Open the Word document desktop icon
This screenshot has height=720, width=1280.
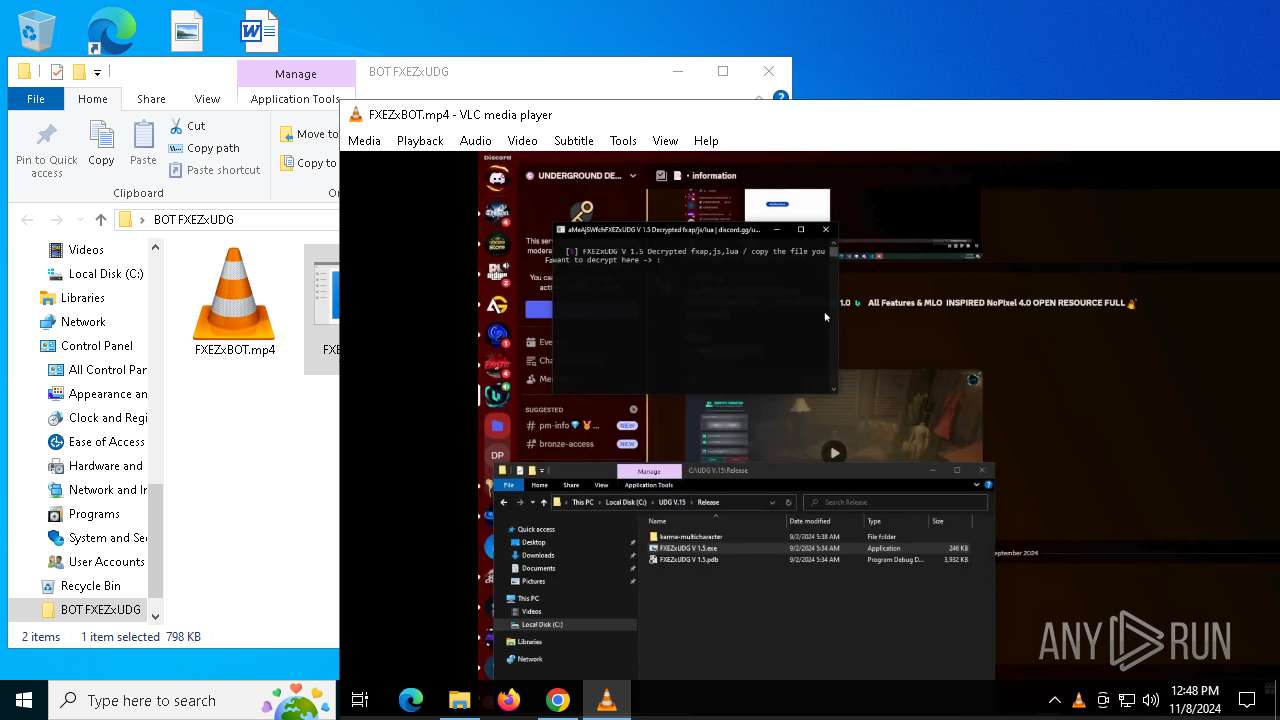click(258, 31)
